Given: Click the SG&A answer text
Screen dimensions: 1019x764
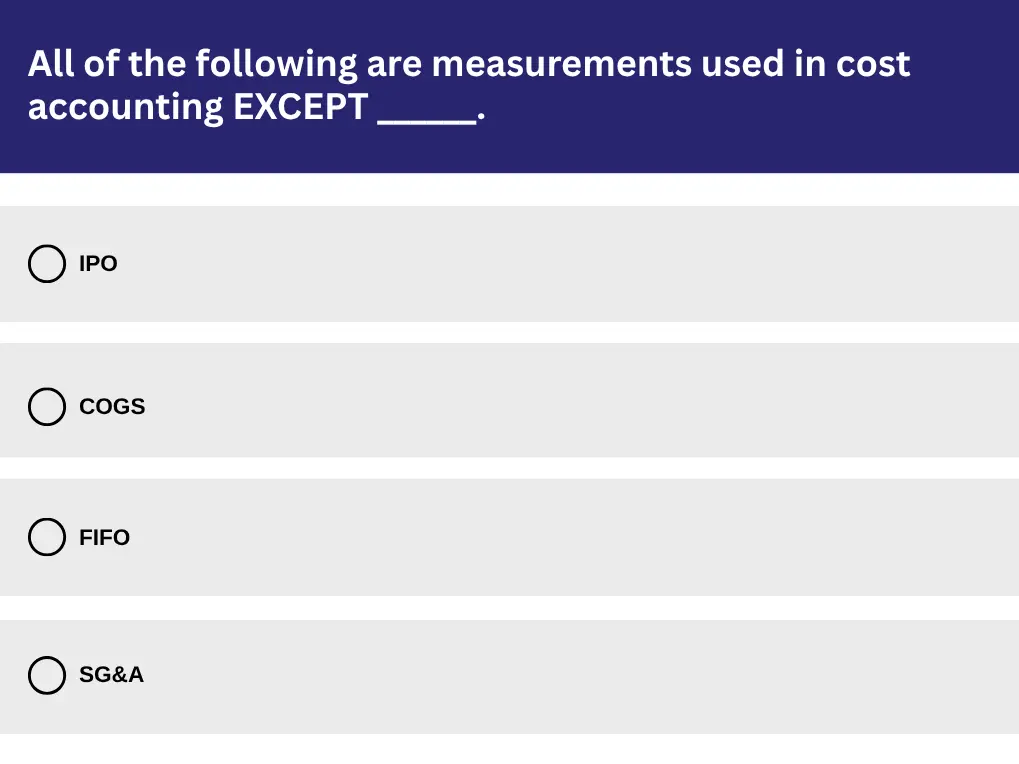Looking at the screenshot, I should [x=111, y=675].
